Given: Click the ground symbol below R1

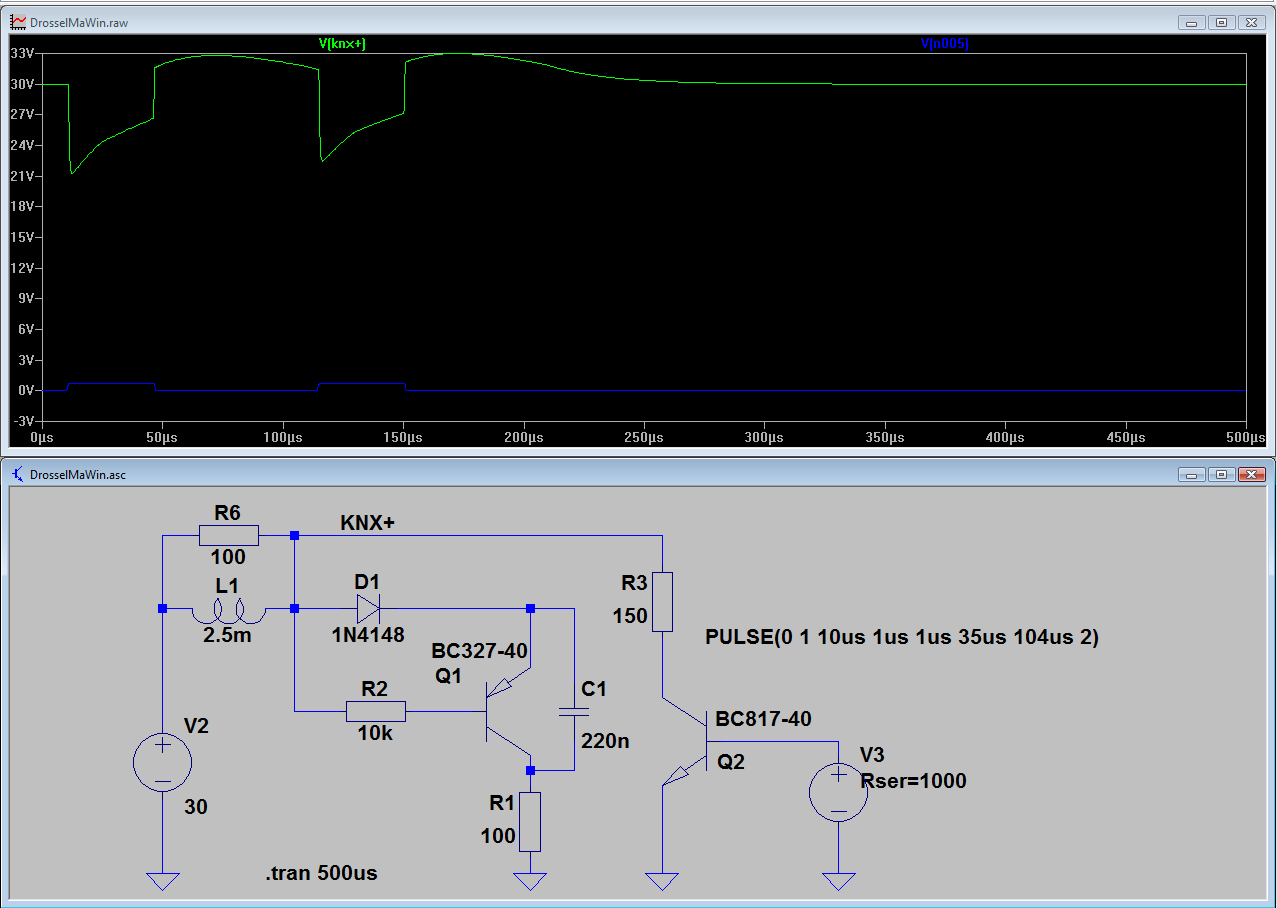Looking at the screenshot, I should tap(530, 881).
